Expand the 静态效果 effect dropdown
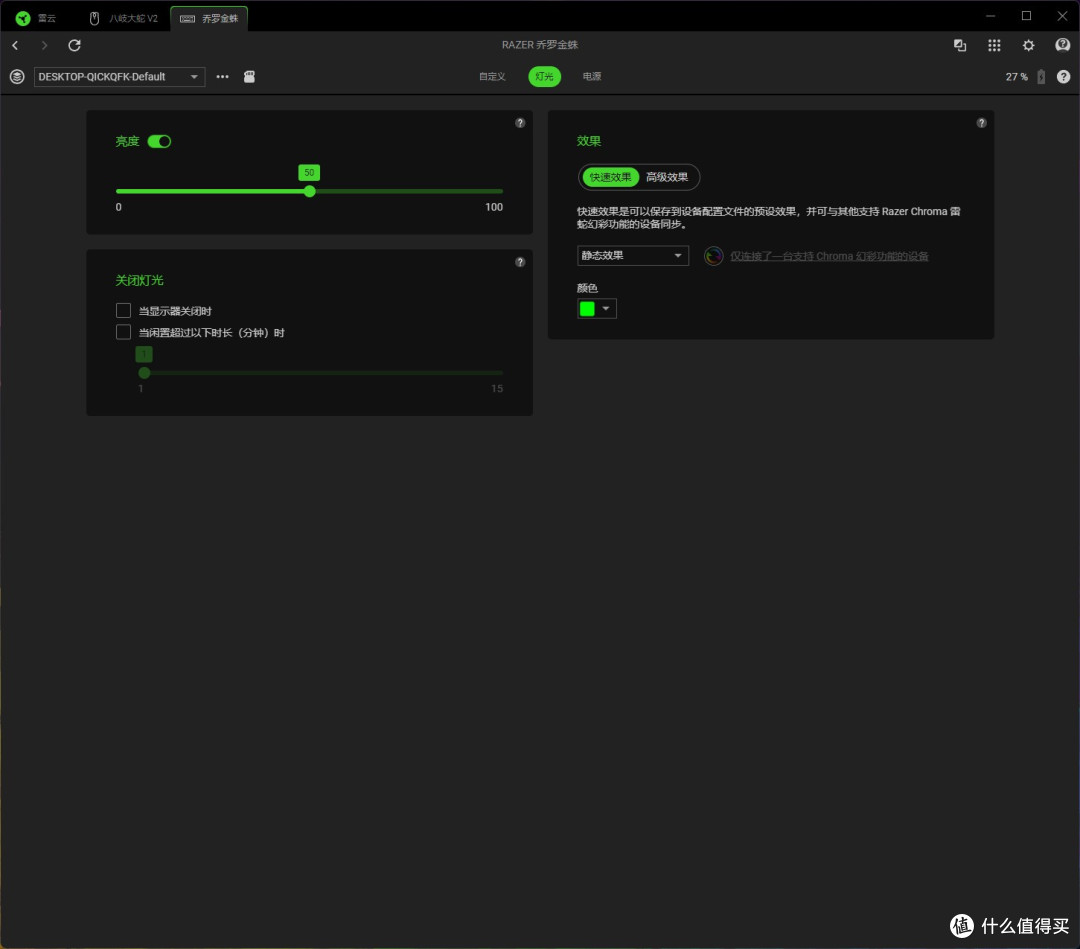 [632, 256]
